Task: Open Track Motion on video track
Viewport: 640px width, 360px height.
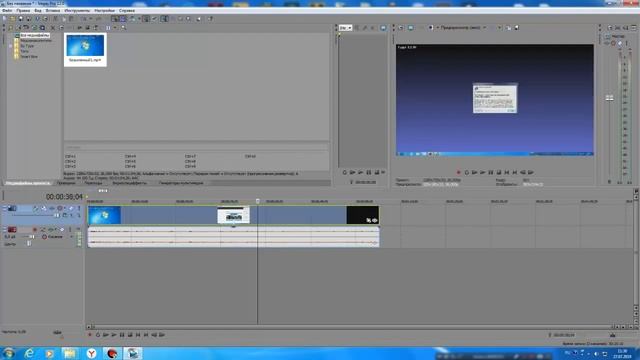Action: coord(44,209)
